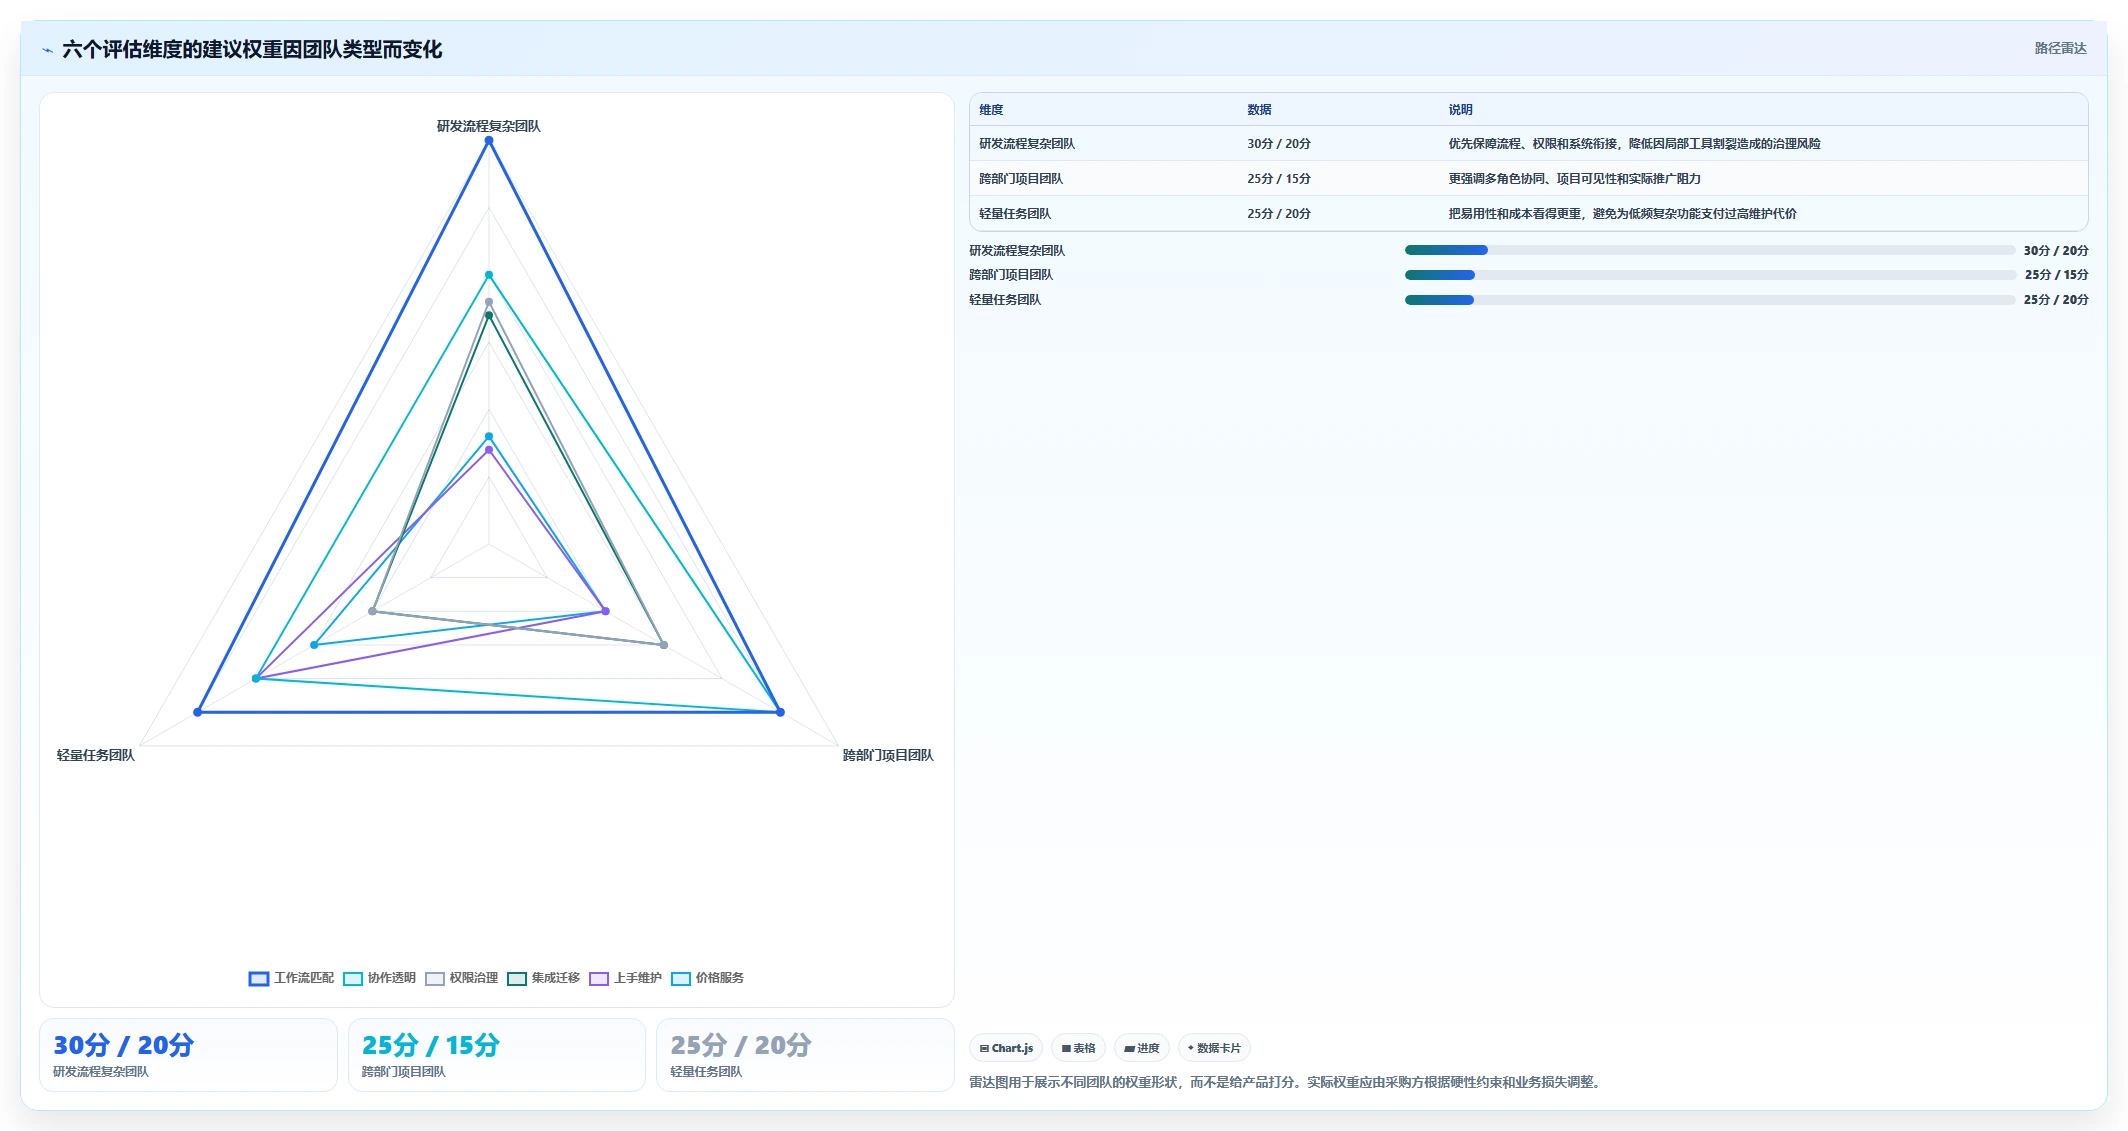Toggle the 权限治理 legend swatch
2128x1131 pixels.
coord(434,978)
